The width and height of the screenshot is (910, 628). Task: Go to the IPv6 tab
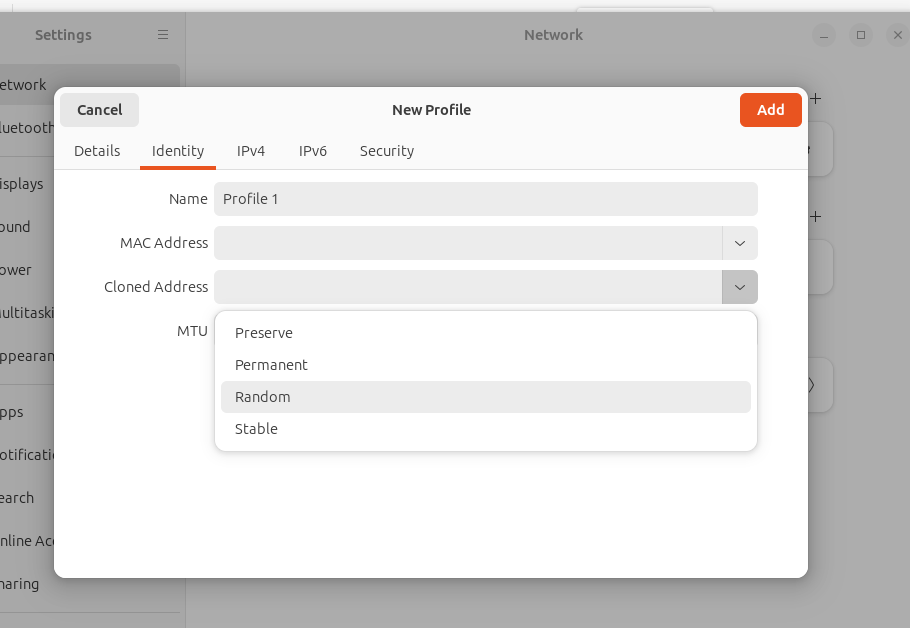[313, 151]
